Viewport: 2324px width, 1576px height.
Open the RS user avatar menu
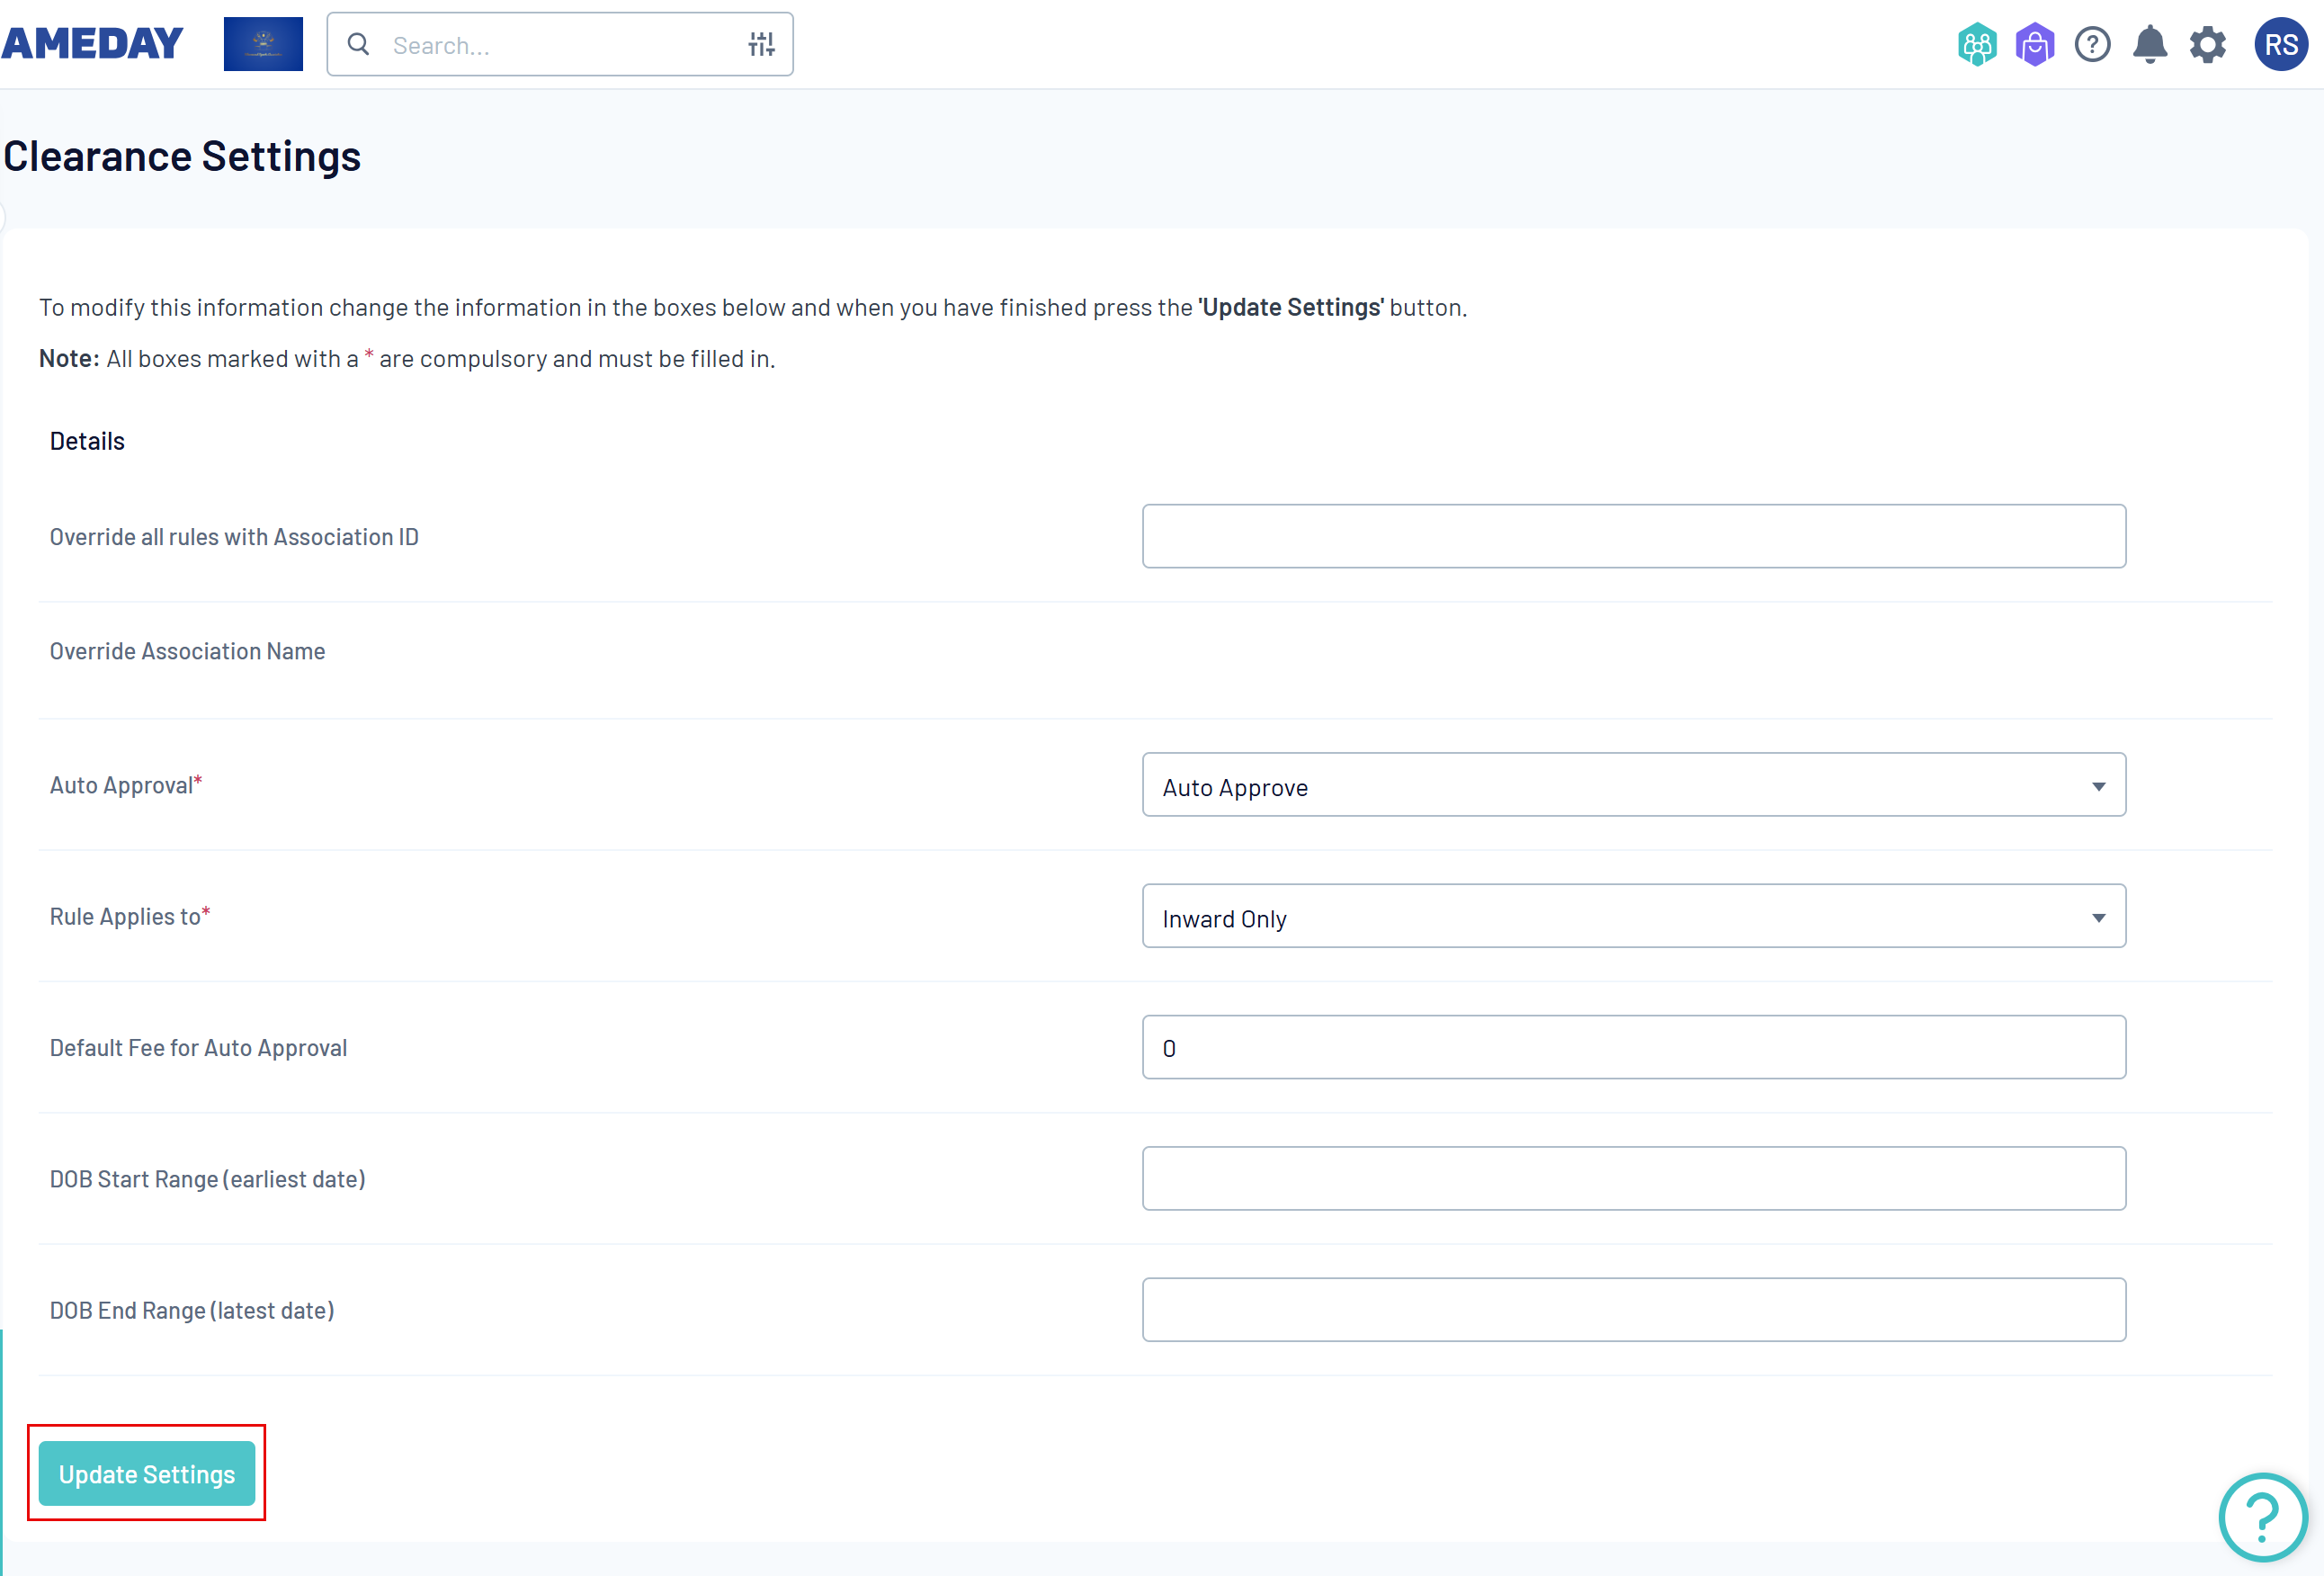point(2280,44)
